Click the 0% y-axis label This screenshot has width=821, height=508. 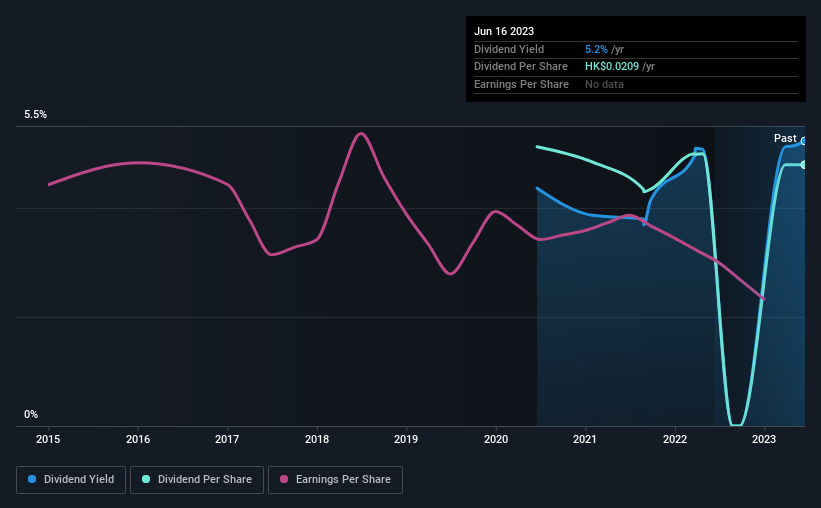pos(31,414)
